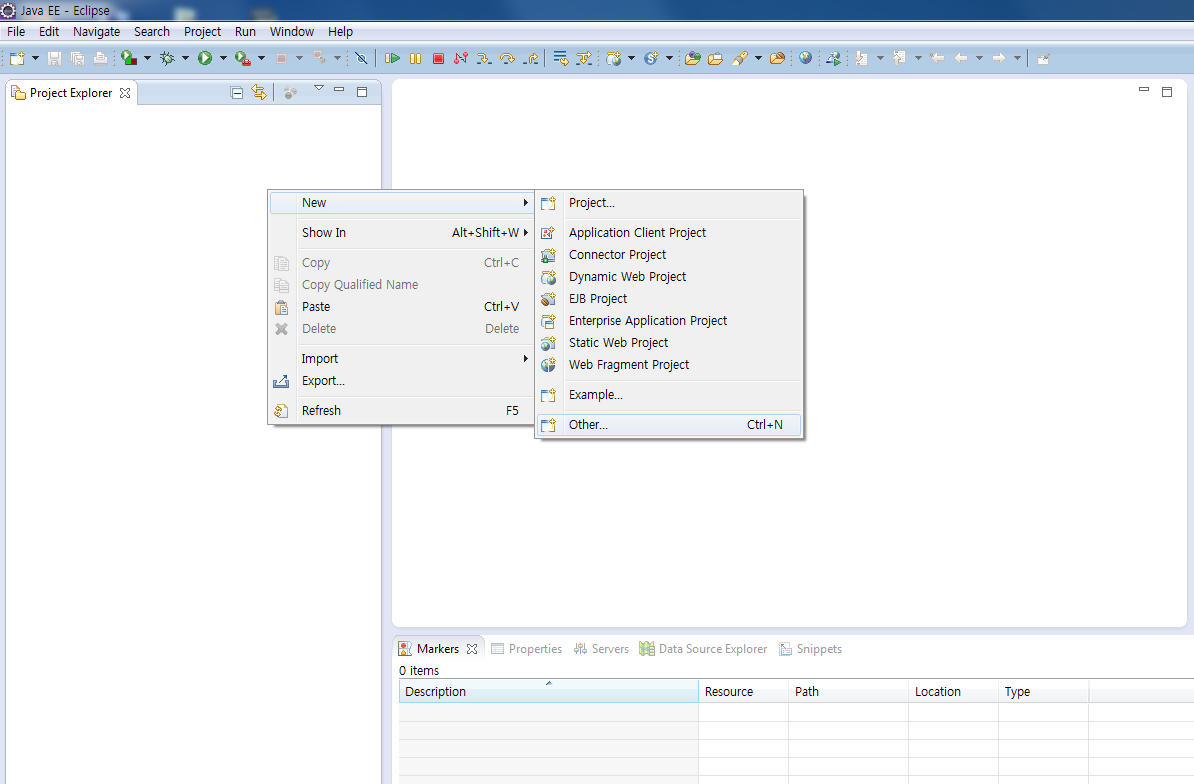Click the red Terminate square icon
1194x784 pixels.
[x=438, y=59]
